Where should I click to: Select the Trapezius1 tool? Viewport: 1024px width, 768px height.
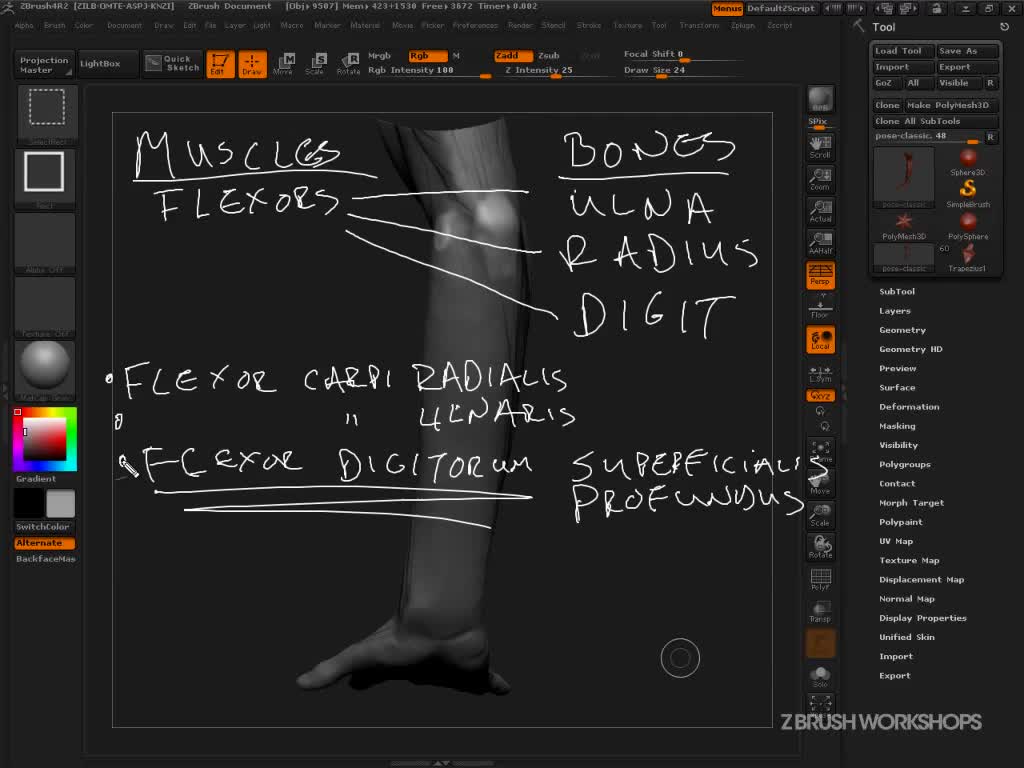tap(968, 258)
